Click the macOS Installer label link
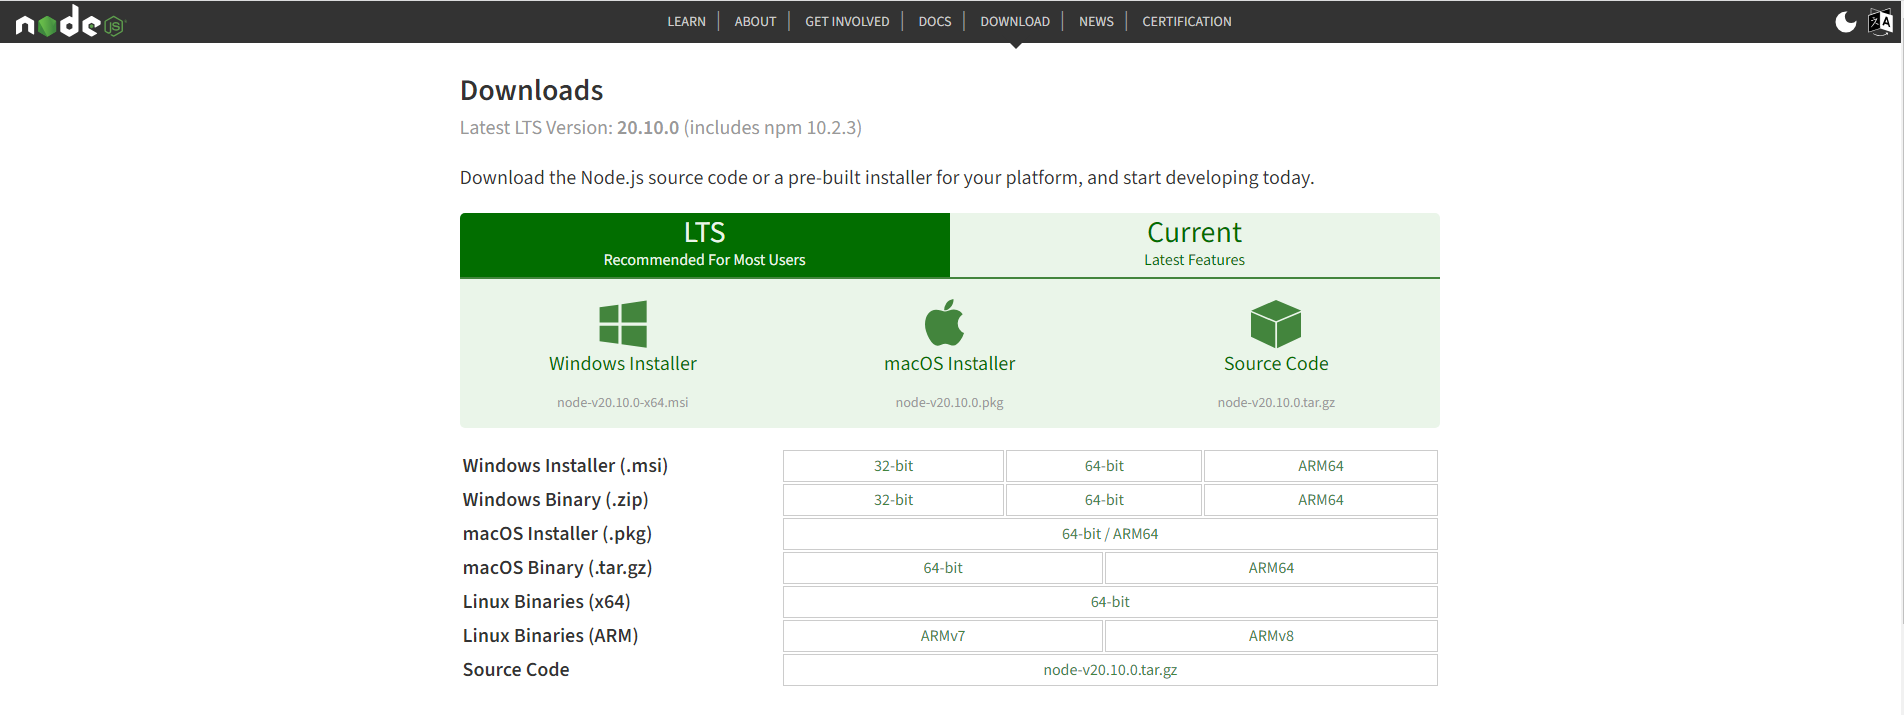Viewport: 1904px width, 715px height. 950,364
